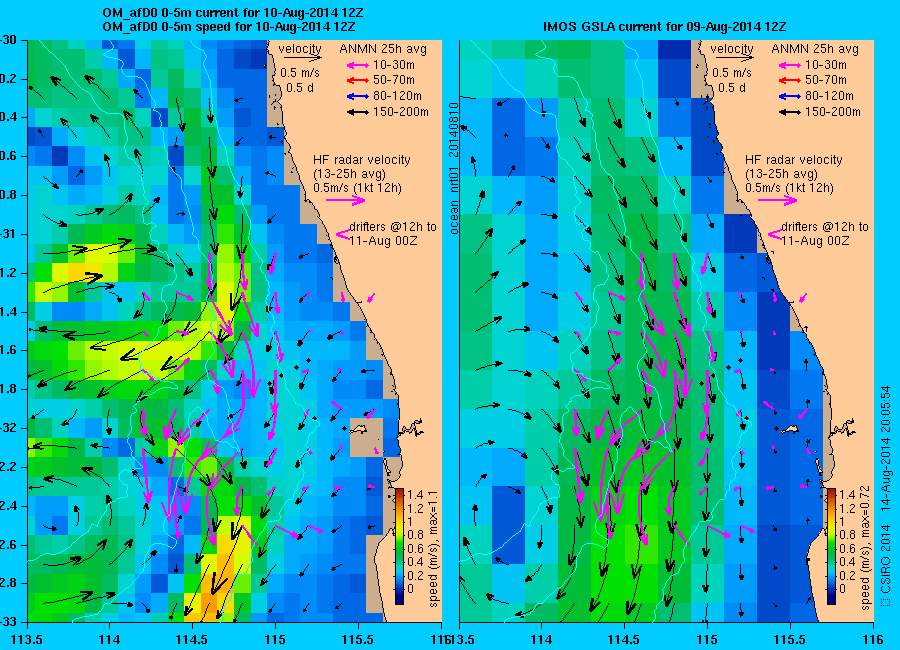Click the title 'OM_afD0 0-5m current for 10-Aug-2014 12Z'
900x650 pixels.
(x=232, y=13)
